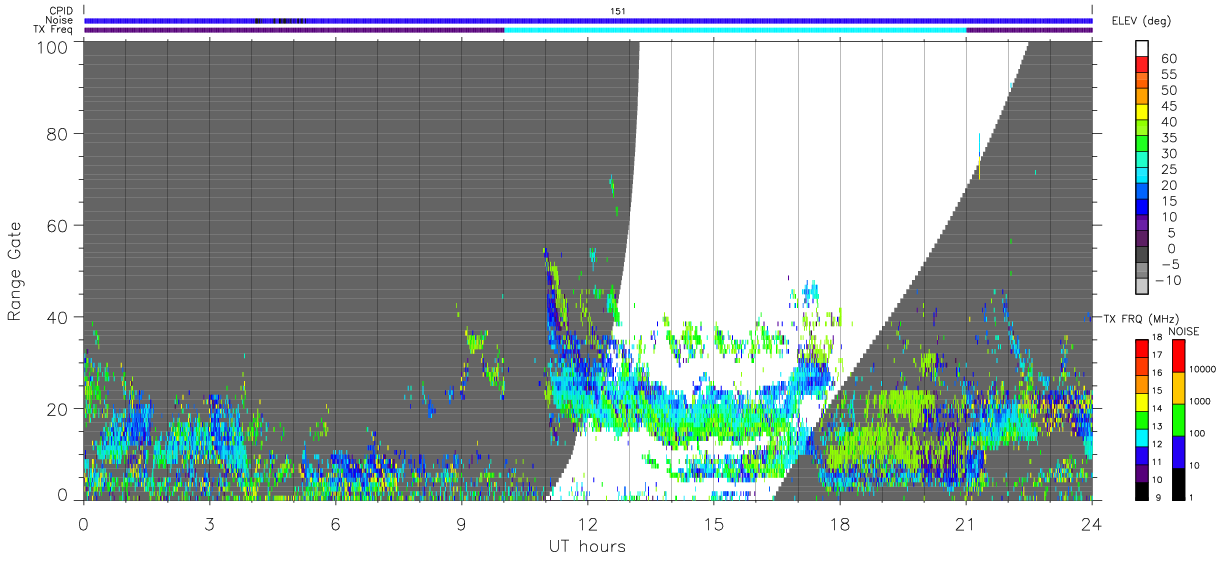Click the ELEV scale label '60'

coord(1170,58)
